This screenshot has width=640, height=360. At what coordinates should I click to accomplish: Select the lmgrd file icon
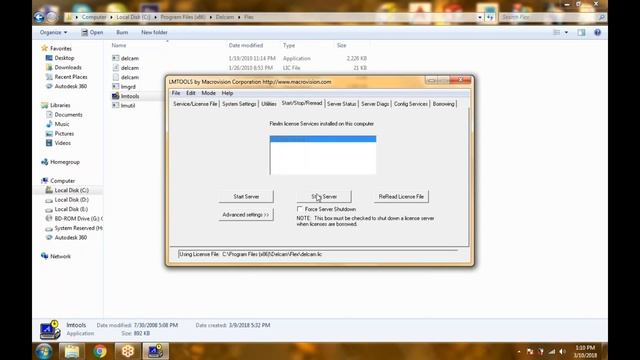pyautogui.click(x=116, y=87)
